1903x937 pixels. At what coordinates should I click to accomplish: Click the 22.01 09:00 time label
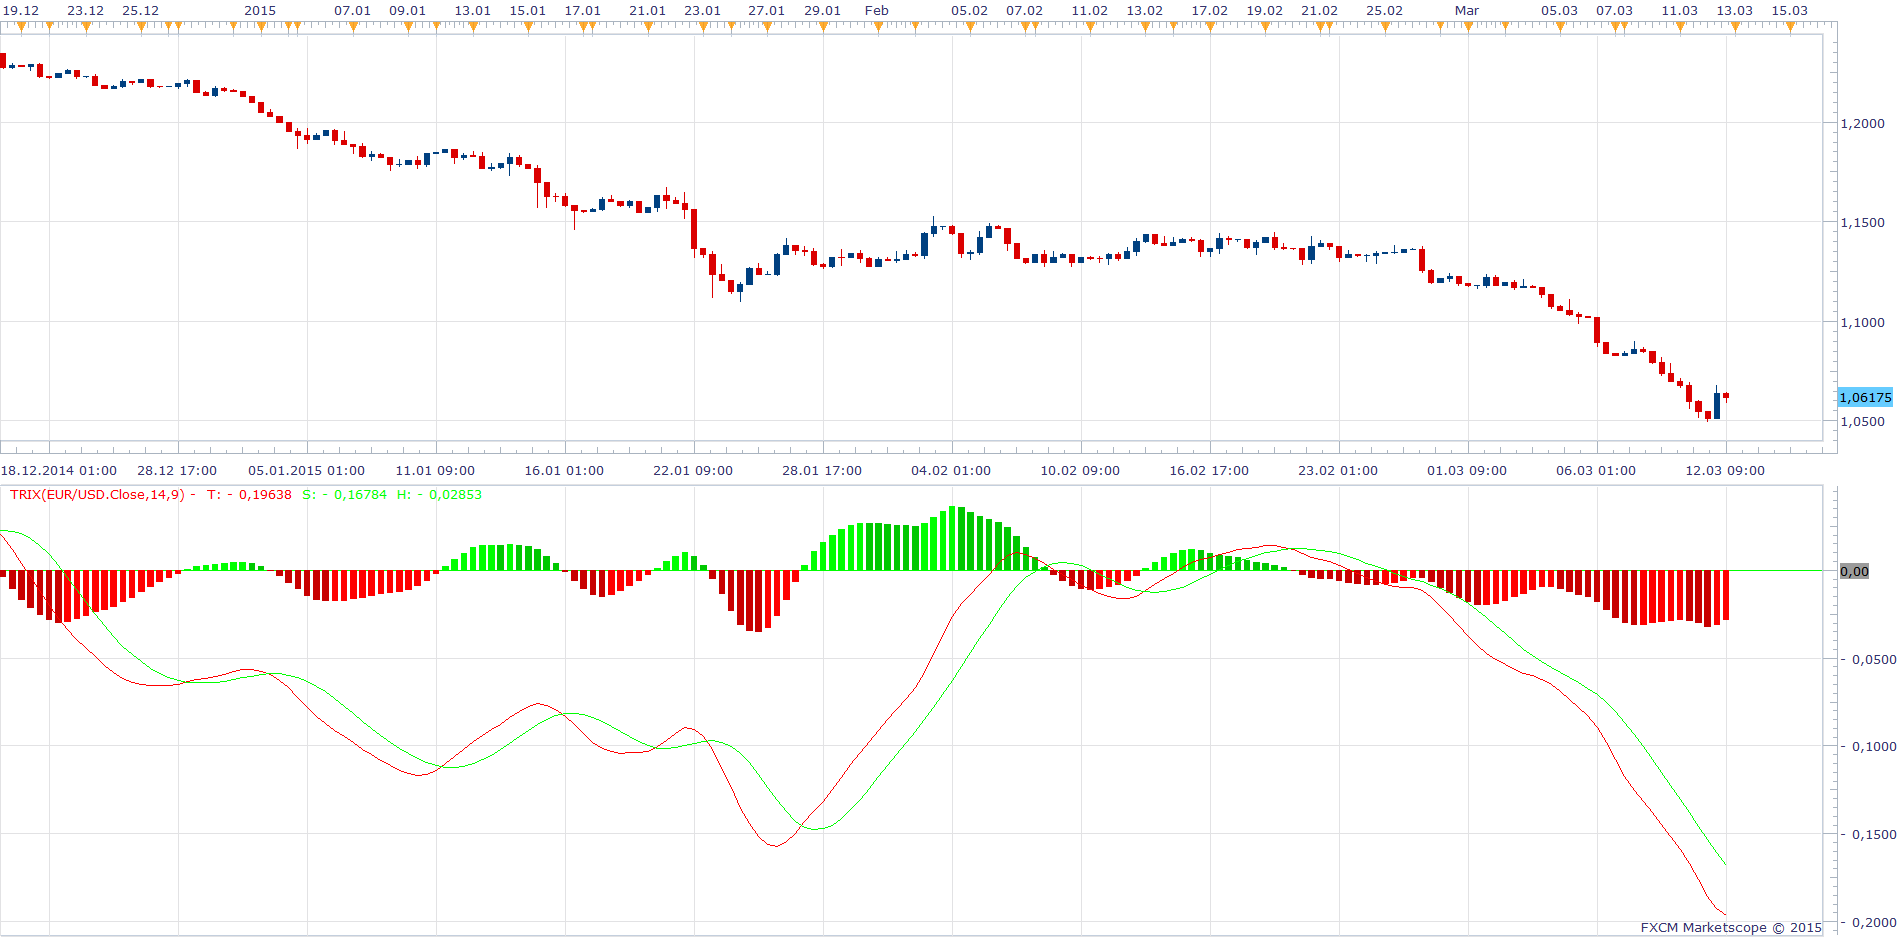[693, 471]
